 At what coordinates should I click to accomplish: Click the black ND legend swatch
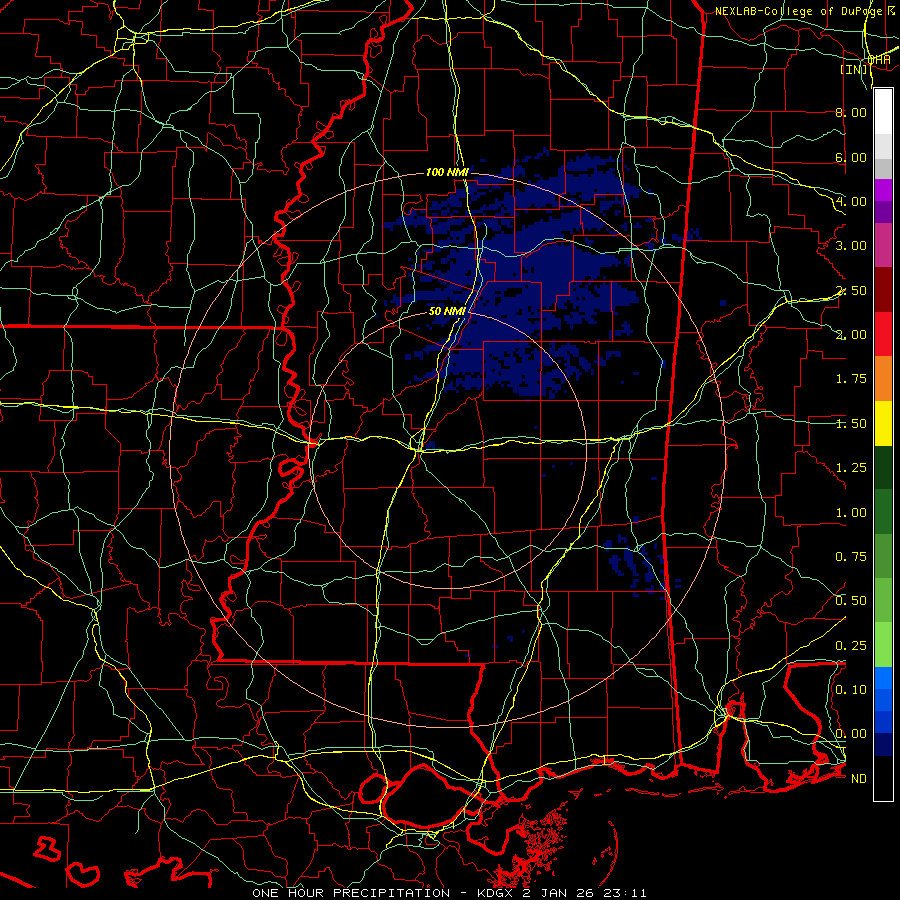tap(883, 778)
